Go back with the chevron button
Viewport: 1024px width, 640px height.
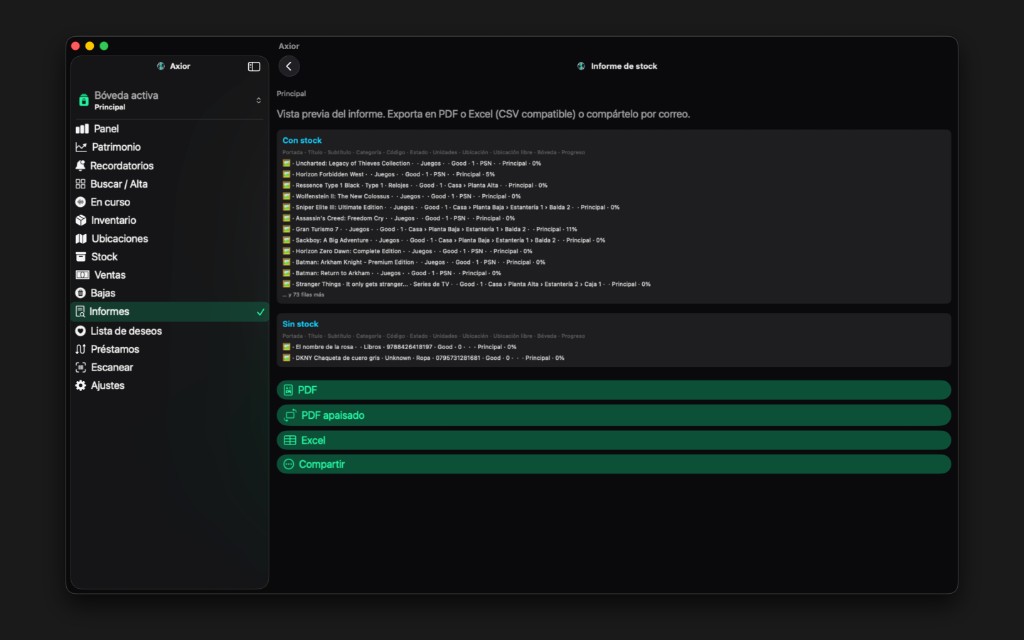point(289,66)
